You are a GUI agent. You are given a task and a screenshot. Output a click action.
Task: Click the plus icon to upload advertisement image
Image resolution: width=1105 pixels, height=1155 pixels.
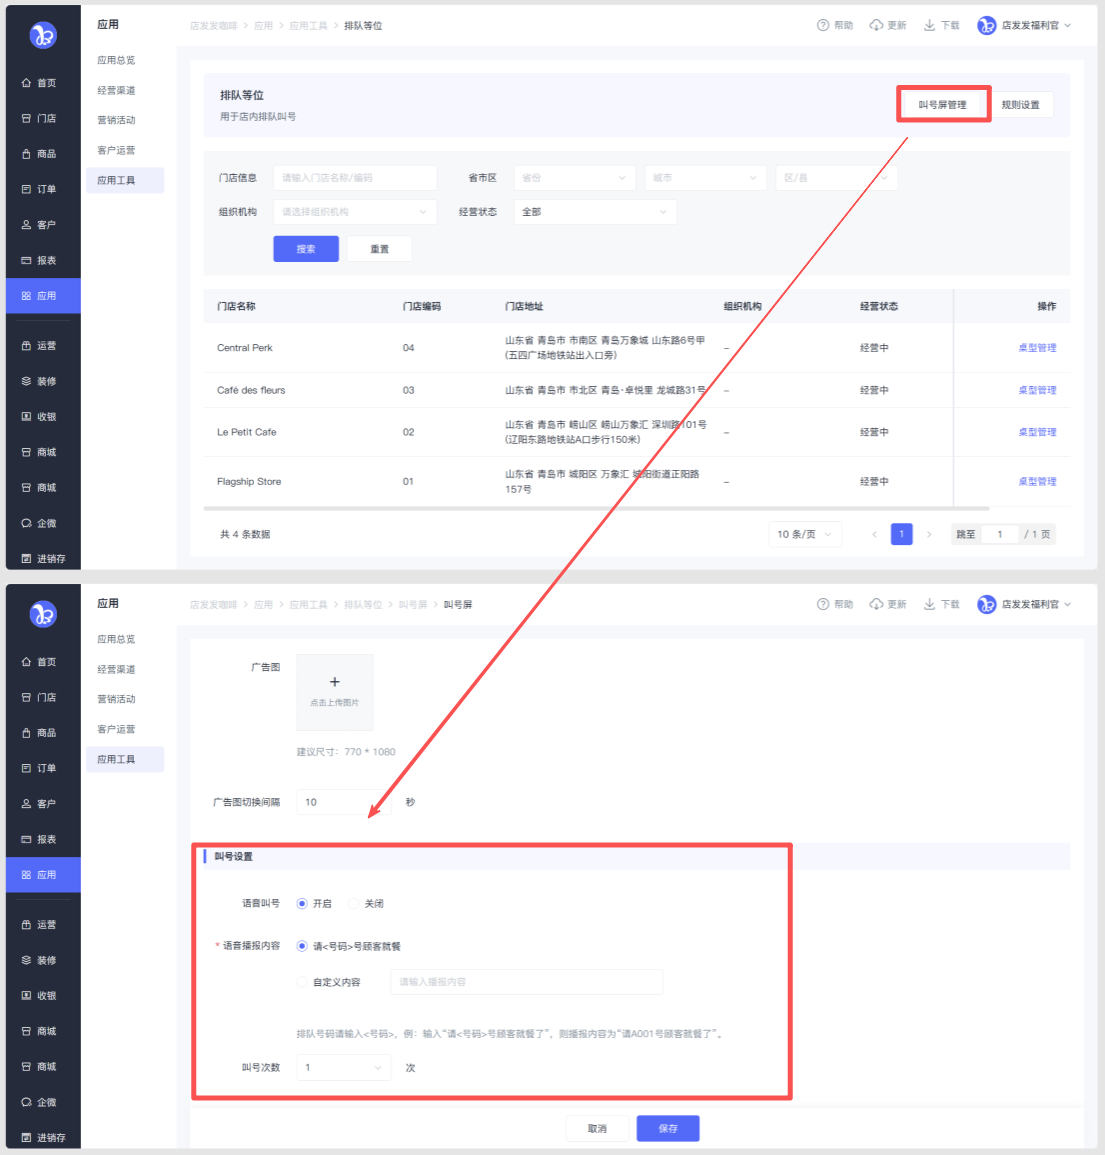(334, 682)
